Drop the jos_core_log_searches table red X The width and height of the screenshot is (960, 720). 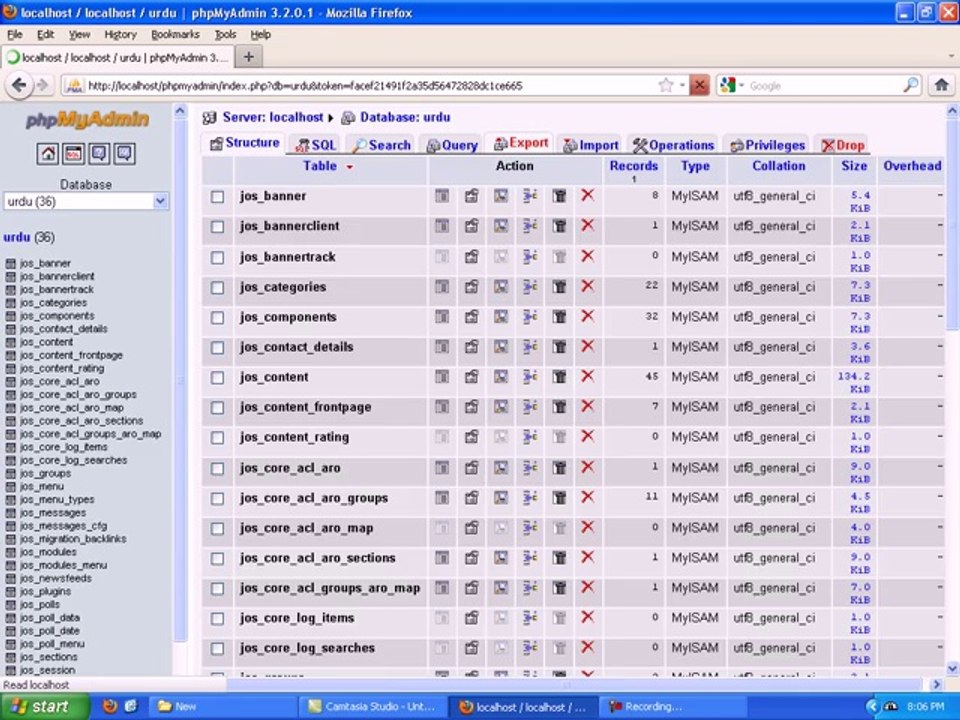click(x=588, y=647)
